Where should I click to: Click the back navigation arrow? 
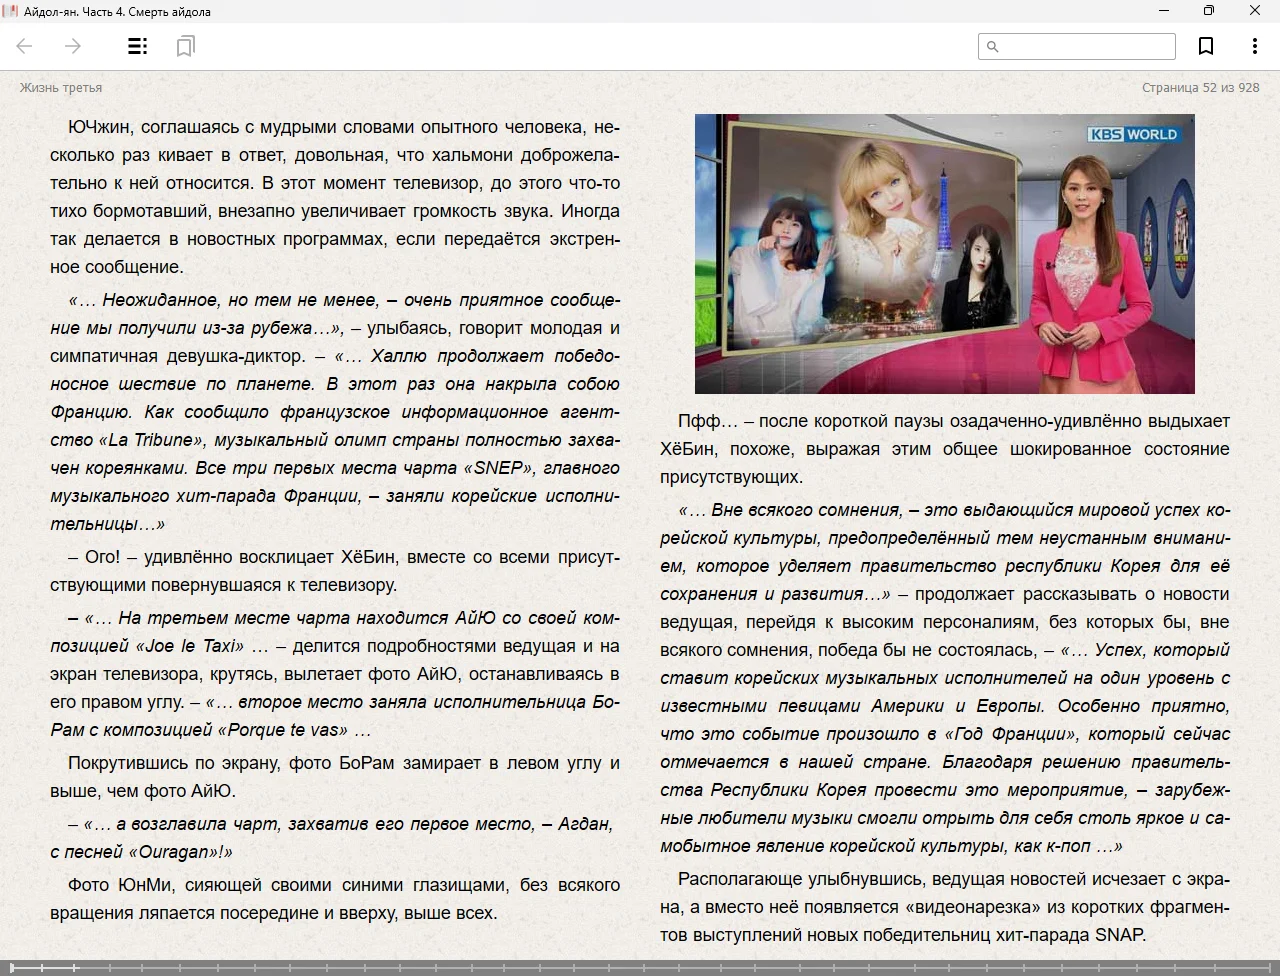pos(25,46)
